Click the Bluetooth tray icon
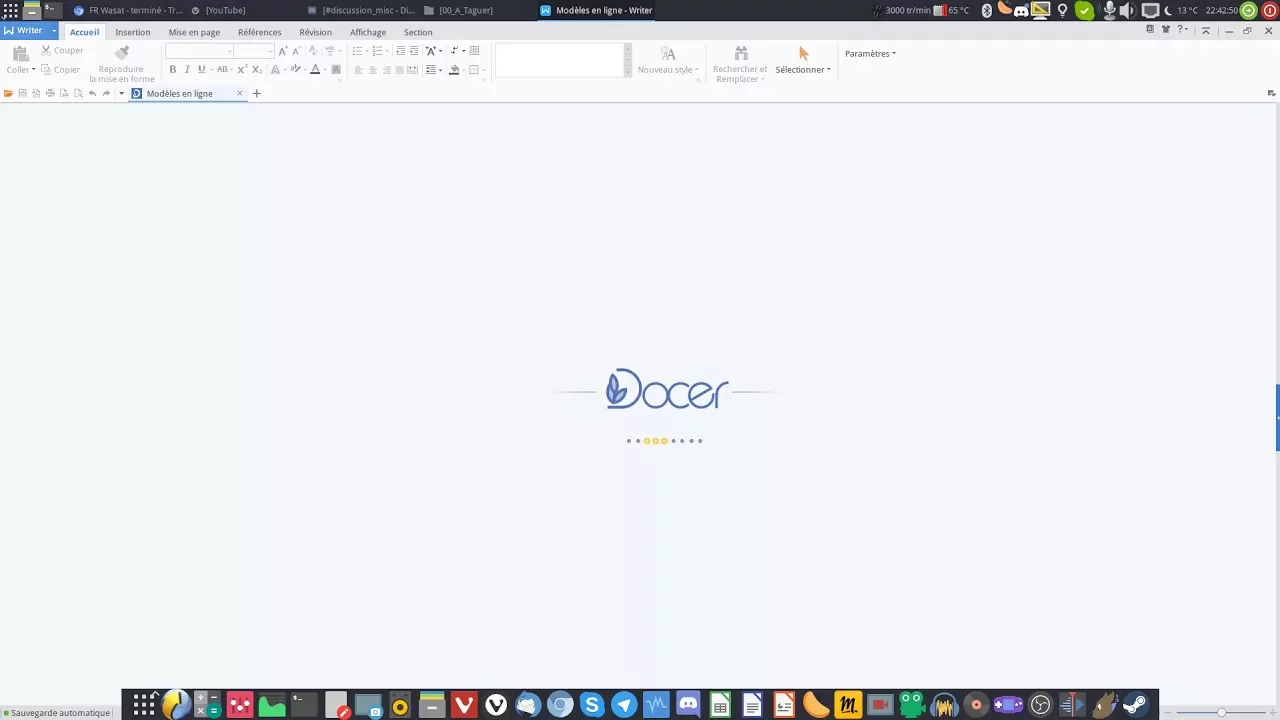This screenshot has height=720, width=1280. [x=986, y=10]
